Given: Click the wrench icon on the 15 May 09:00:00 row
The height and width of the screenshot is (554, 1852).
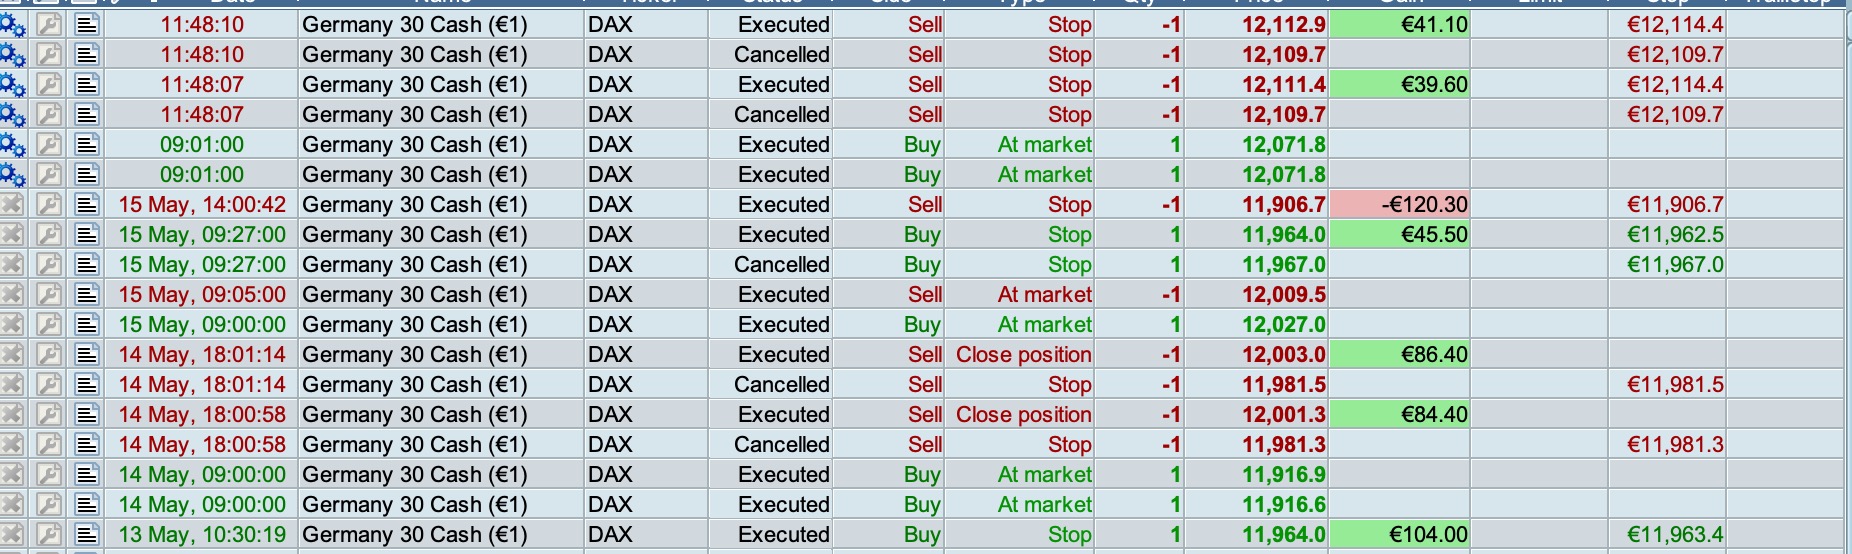Looking at the screenshot, I should click(49, 325).
